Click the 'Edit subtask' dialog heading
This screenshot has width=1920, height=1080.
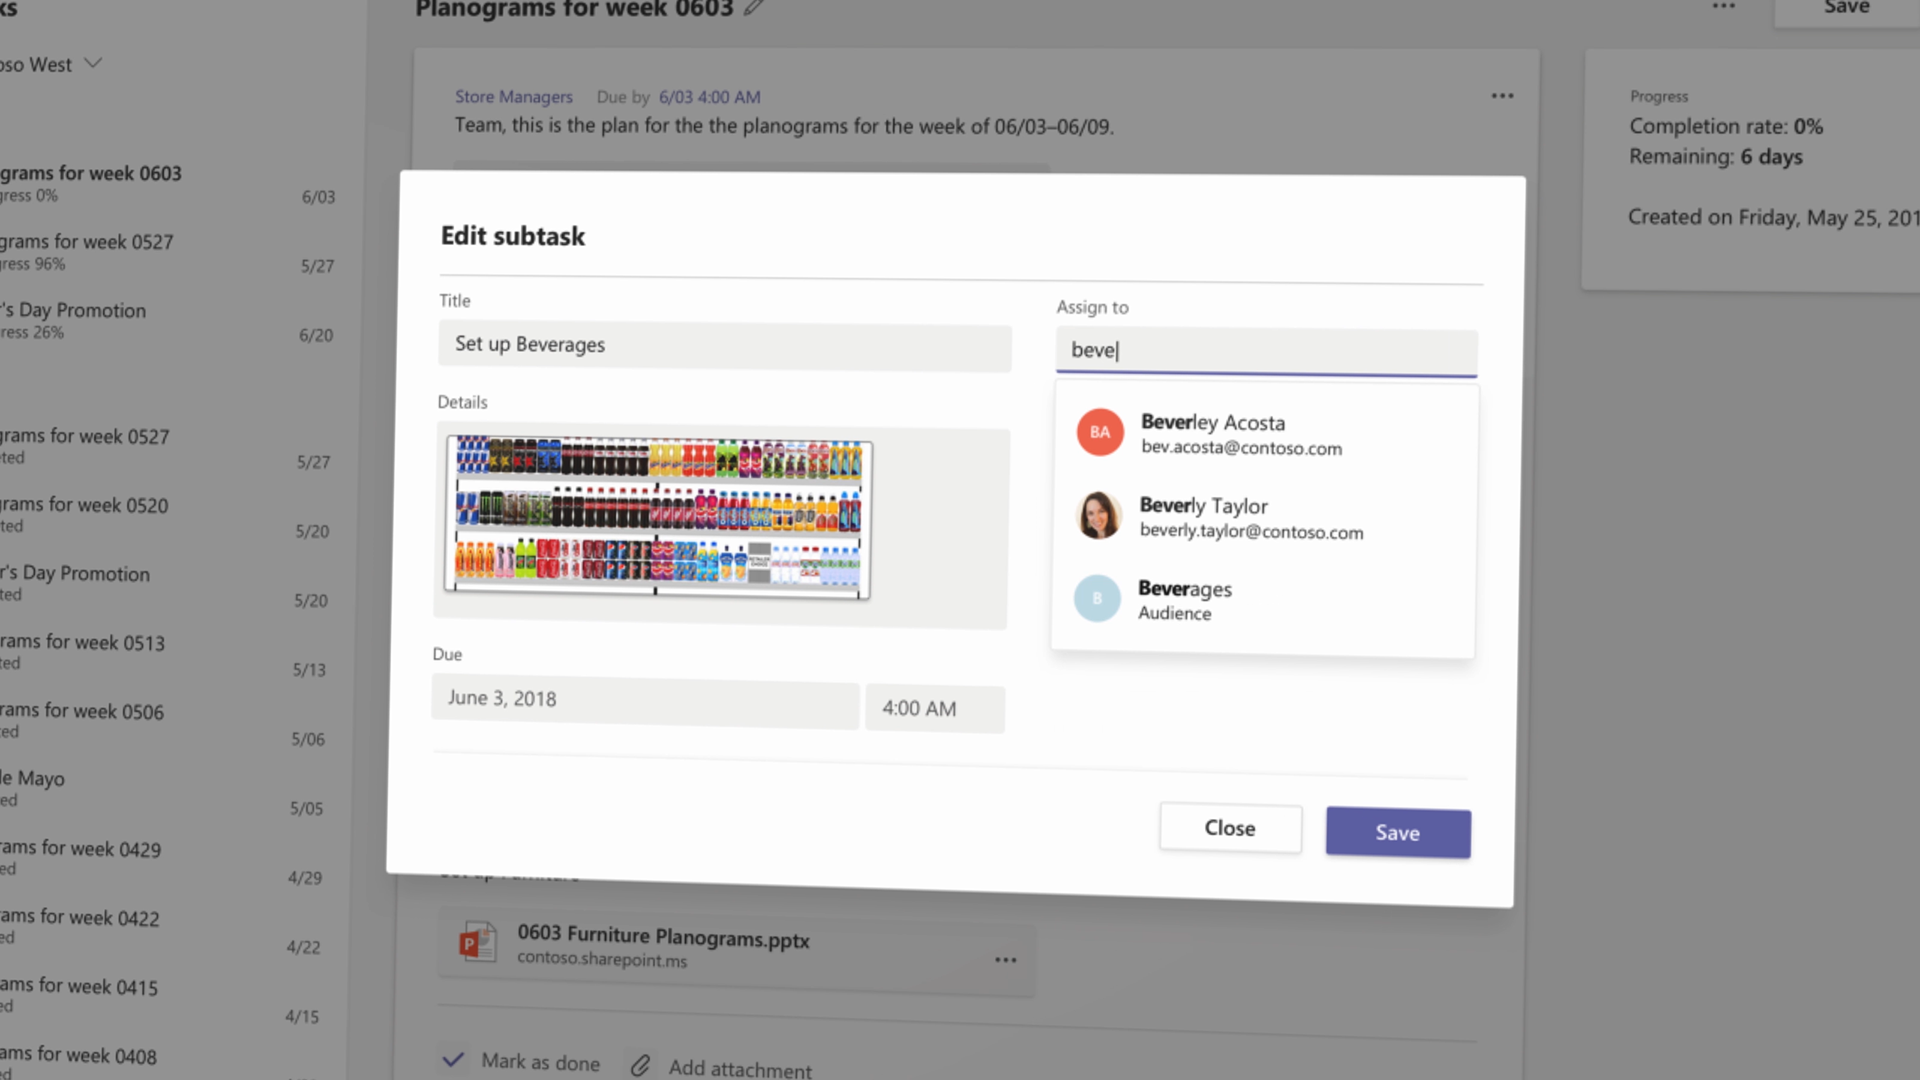(x=513, y=236)
